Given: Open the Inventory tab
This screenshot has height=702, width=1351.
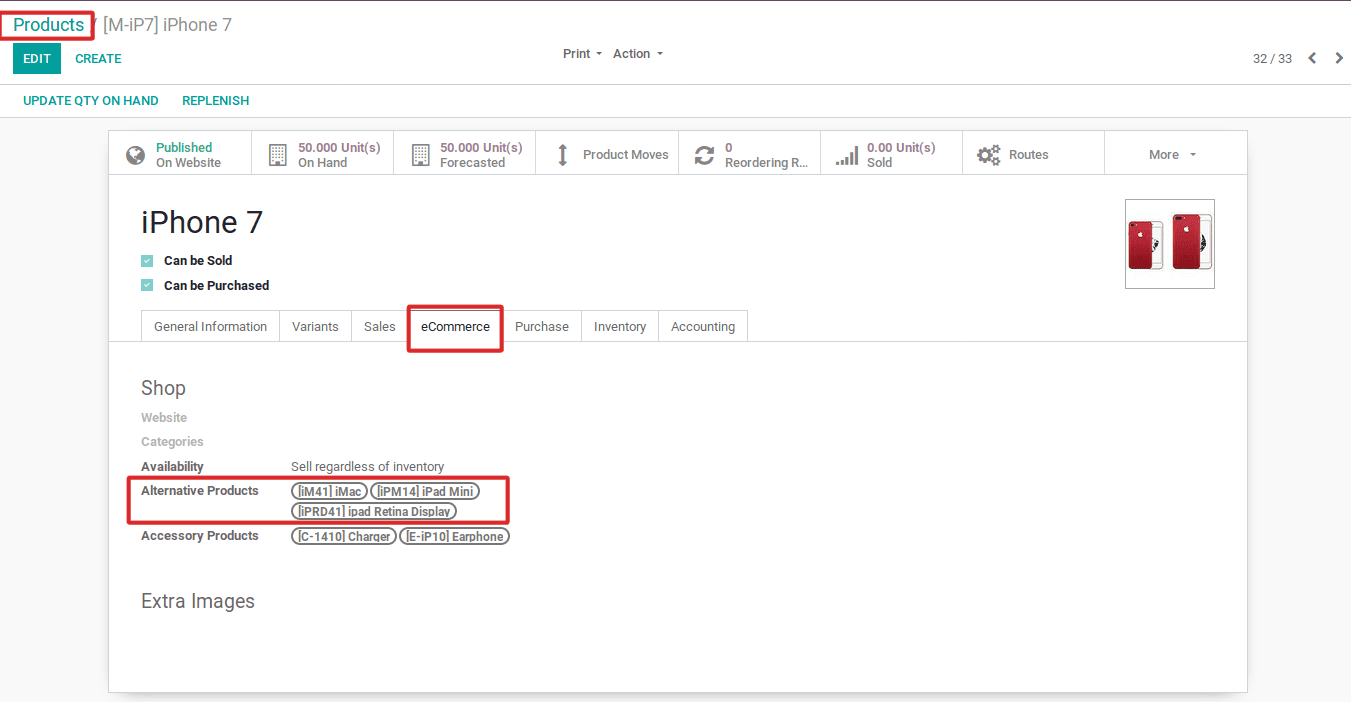Looking at the screenshot, I should pyautogui.click(x=620, y=327).
